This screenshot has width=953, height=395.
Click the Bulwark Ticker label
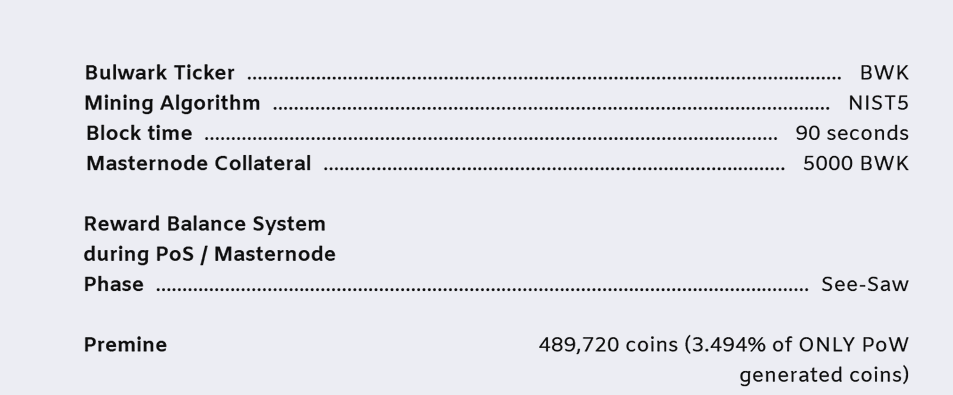pos(159,73)
